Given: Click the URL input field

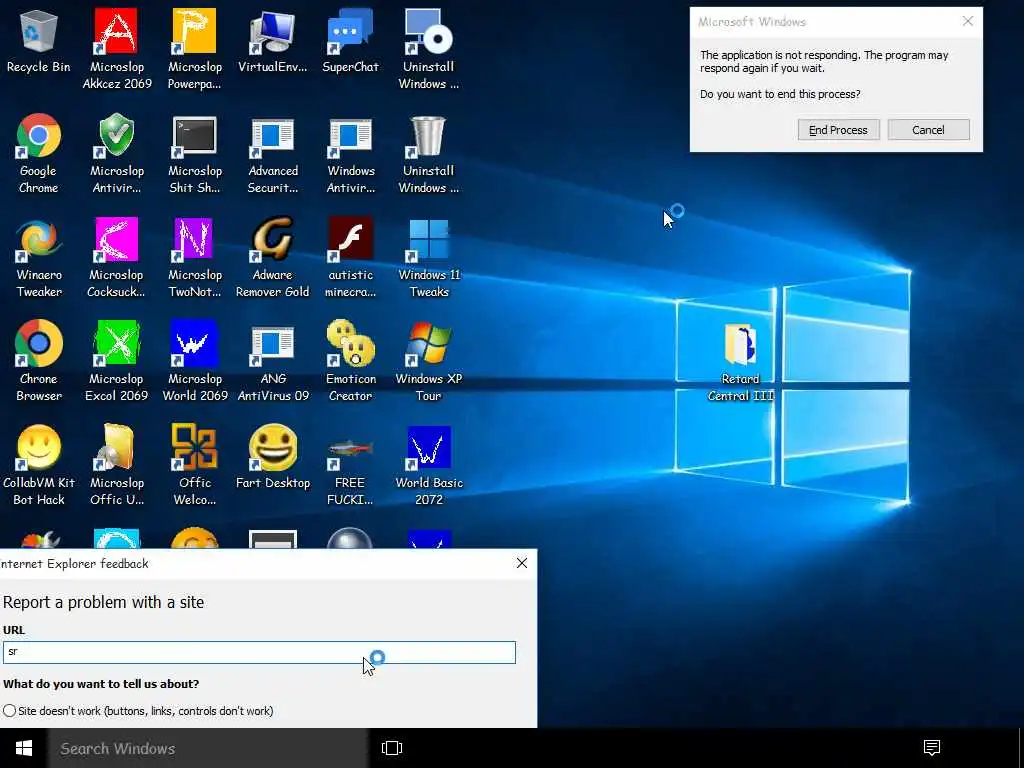Looking at the screenshot, I should pos(259,652).
